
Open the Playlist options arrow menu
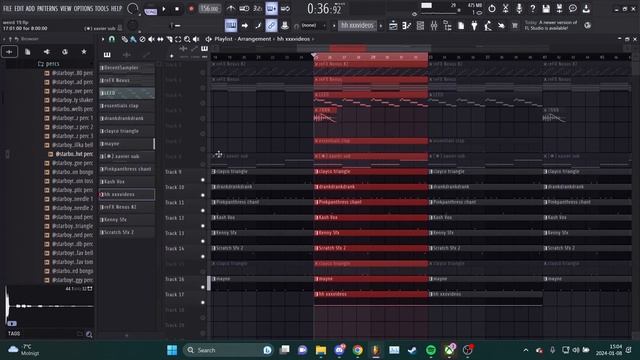pos(103,39)
